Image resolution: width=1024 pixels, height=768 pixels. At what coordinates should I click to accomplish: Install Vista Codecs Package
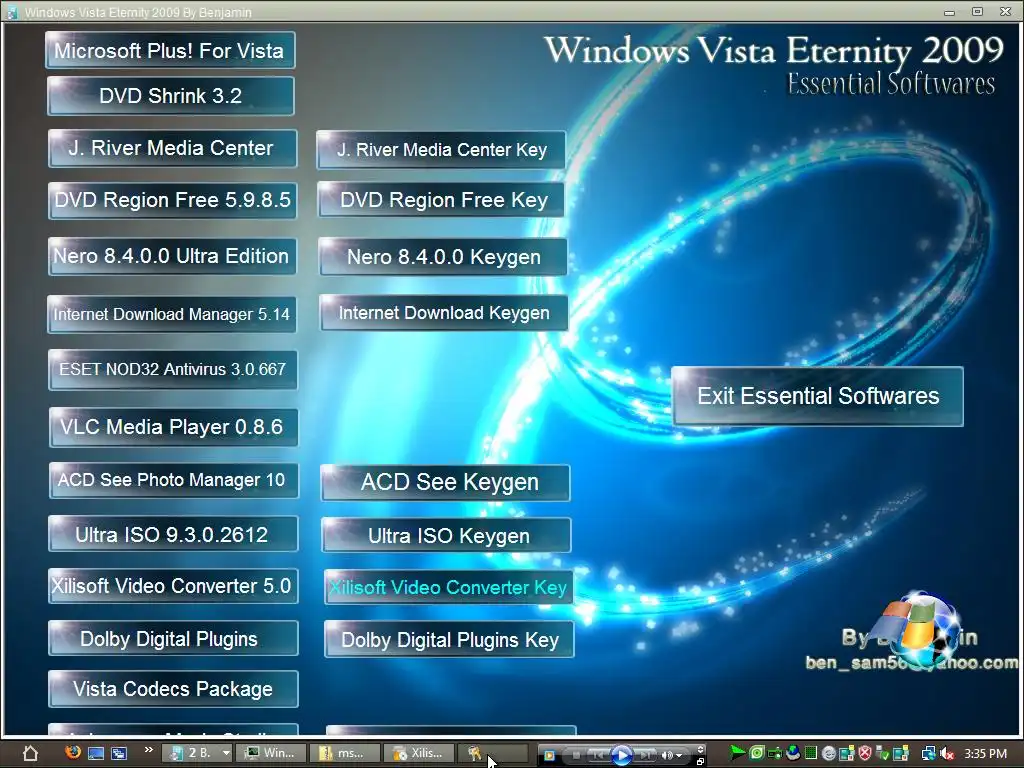173,689
